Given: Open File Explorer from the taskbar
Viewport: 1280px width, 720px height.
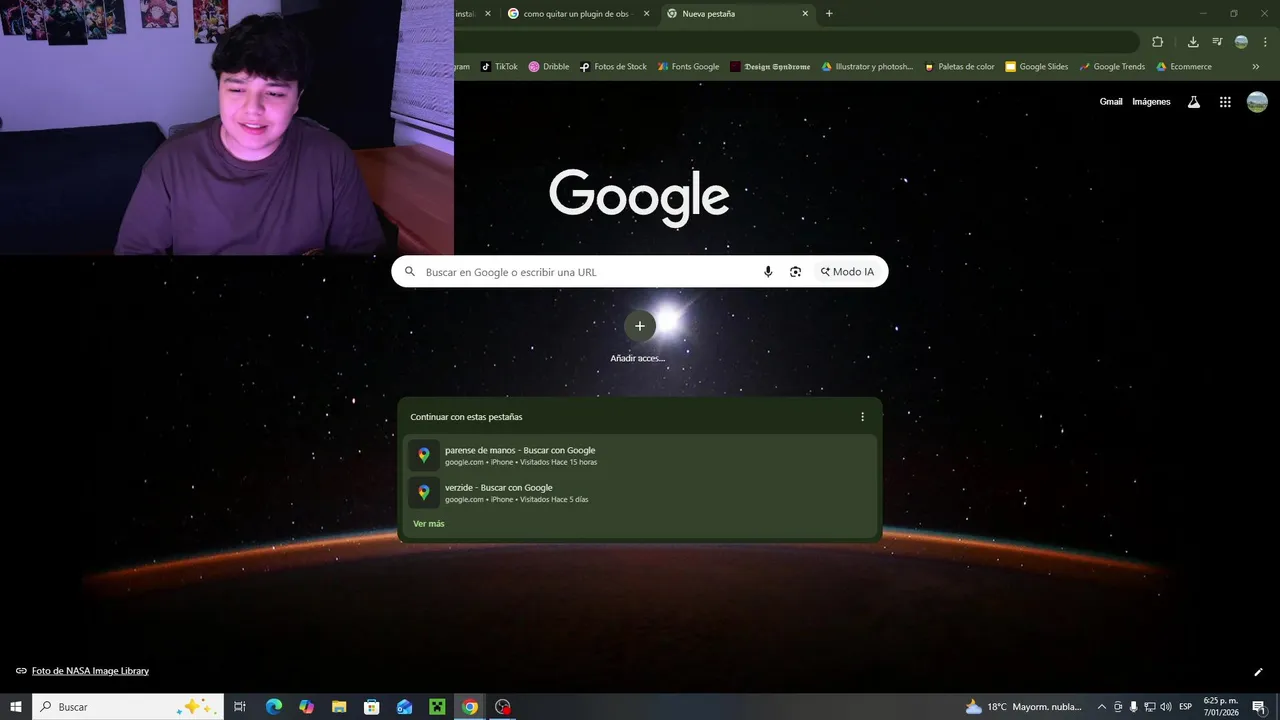Looking at the screenshot, I should pos(339,707).
